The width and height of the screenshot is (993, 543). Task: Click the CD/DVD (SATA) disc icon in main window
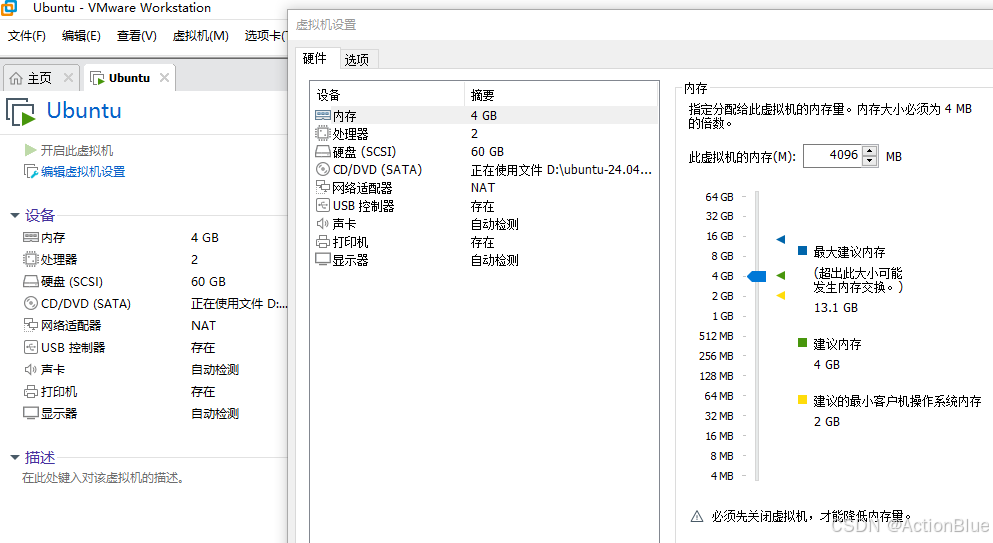(x=30, y=303)
